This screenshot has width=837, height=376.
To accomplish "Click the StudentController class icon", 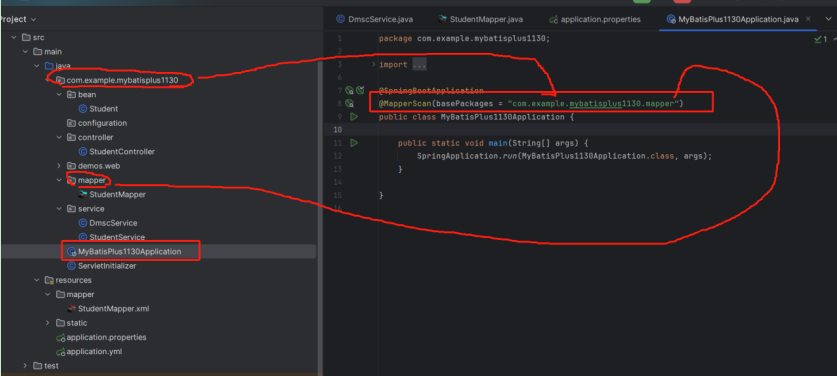I will coord(83,151).
